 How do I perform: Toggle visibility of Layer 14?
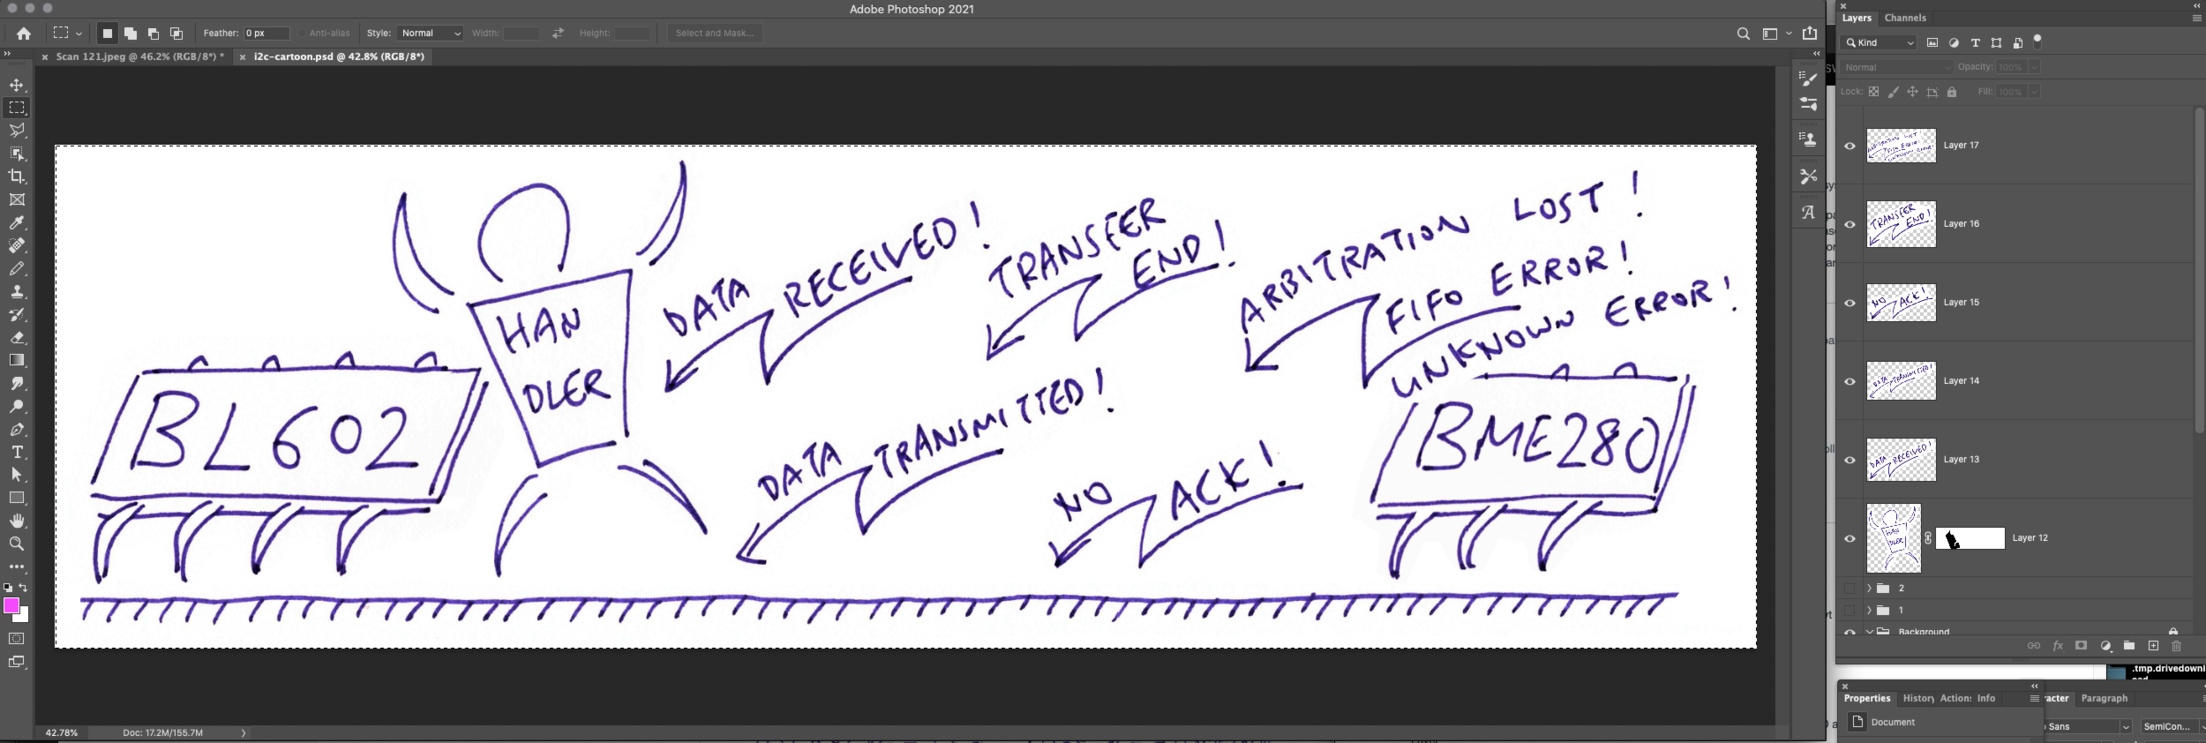(1849, 382)
